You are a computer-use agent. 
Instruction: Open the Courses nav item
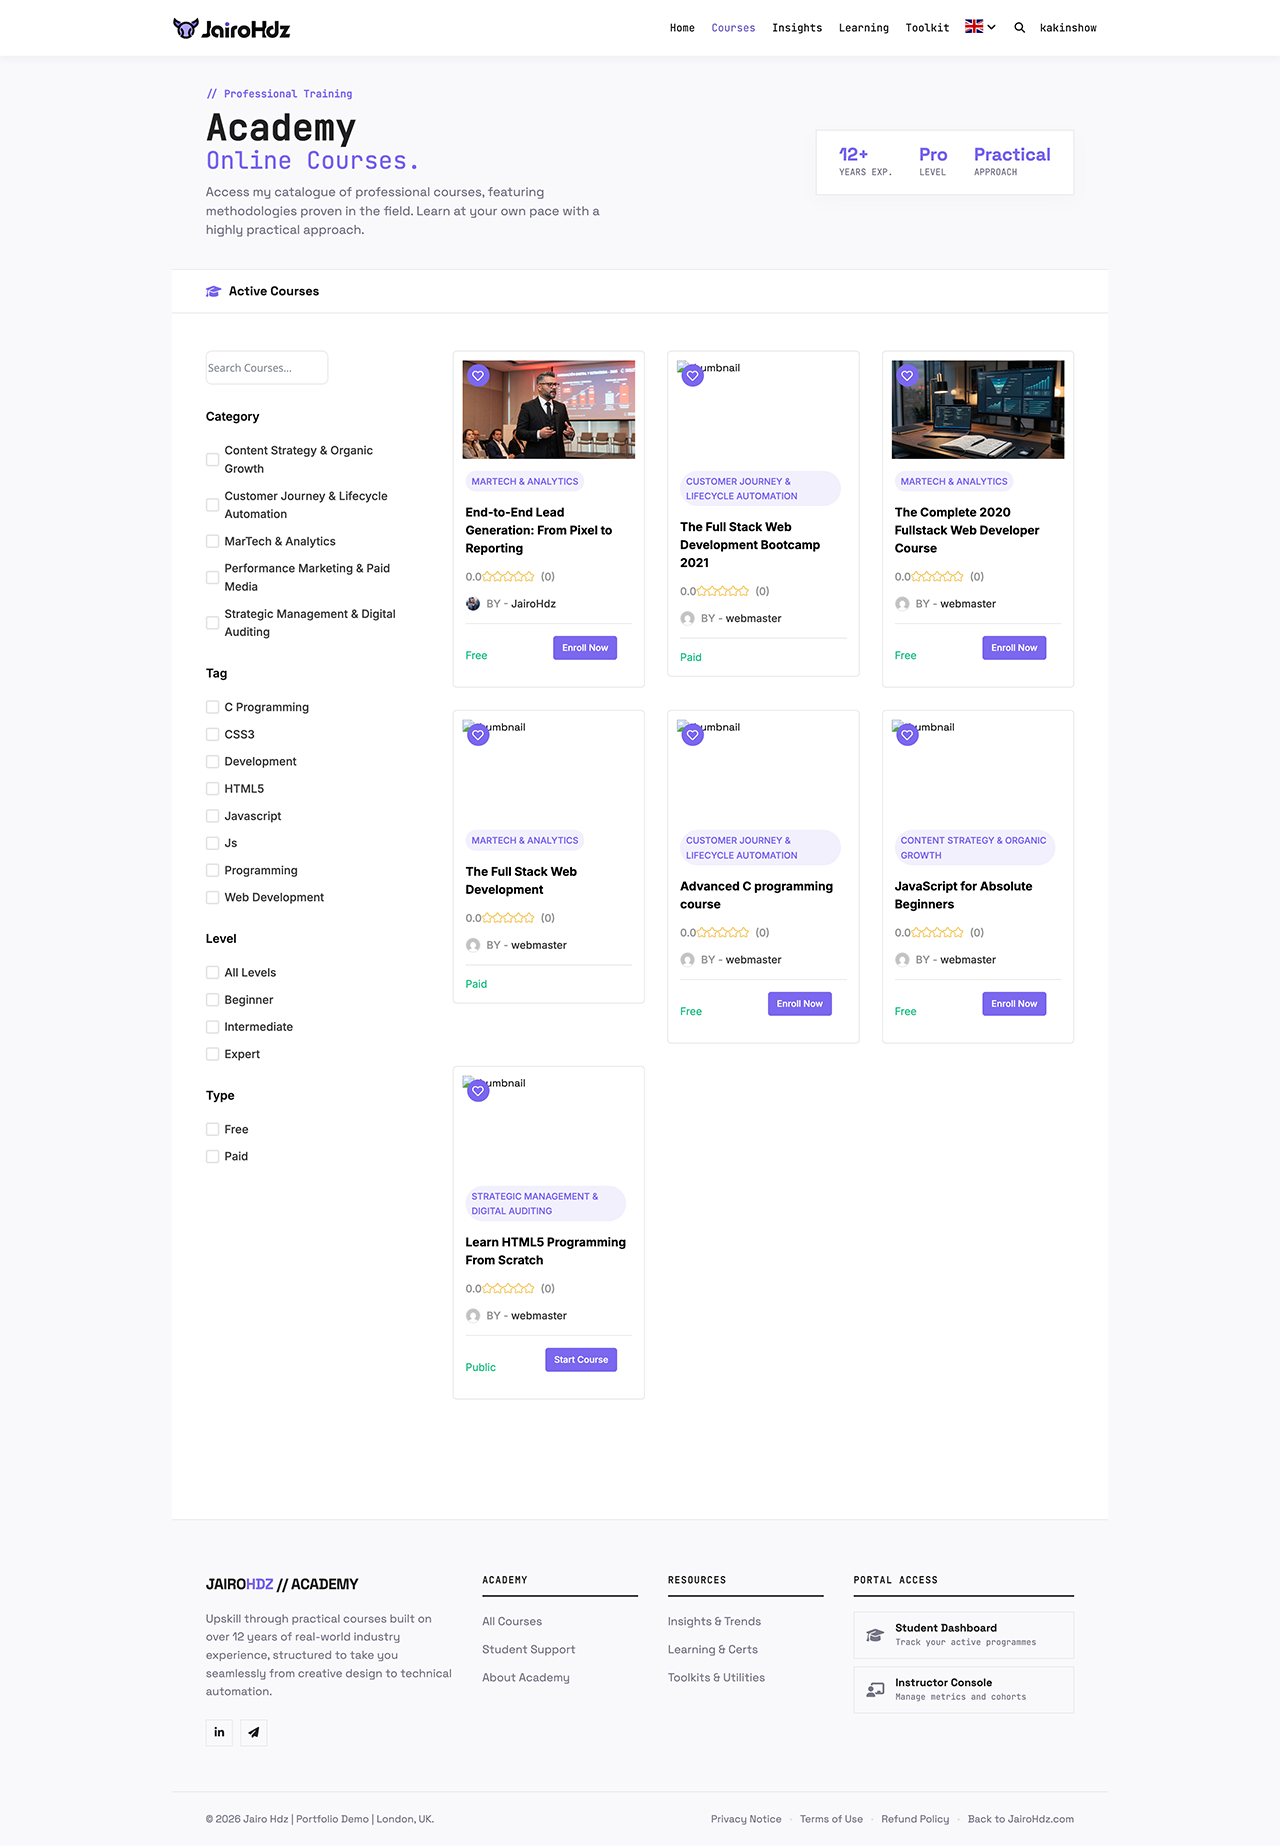point(733,28)
